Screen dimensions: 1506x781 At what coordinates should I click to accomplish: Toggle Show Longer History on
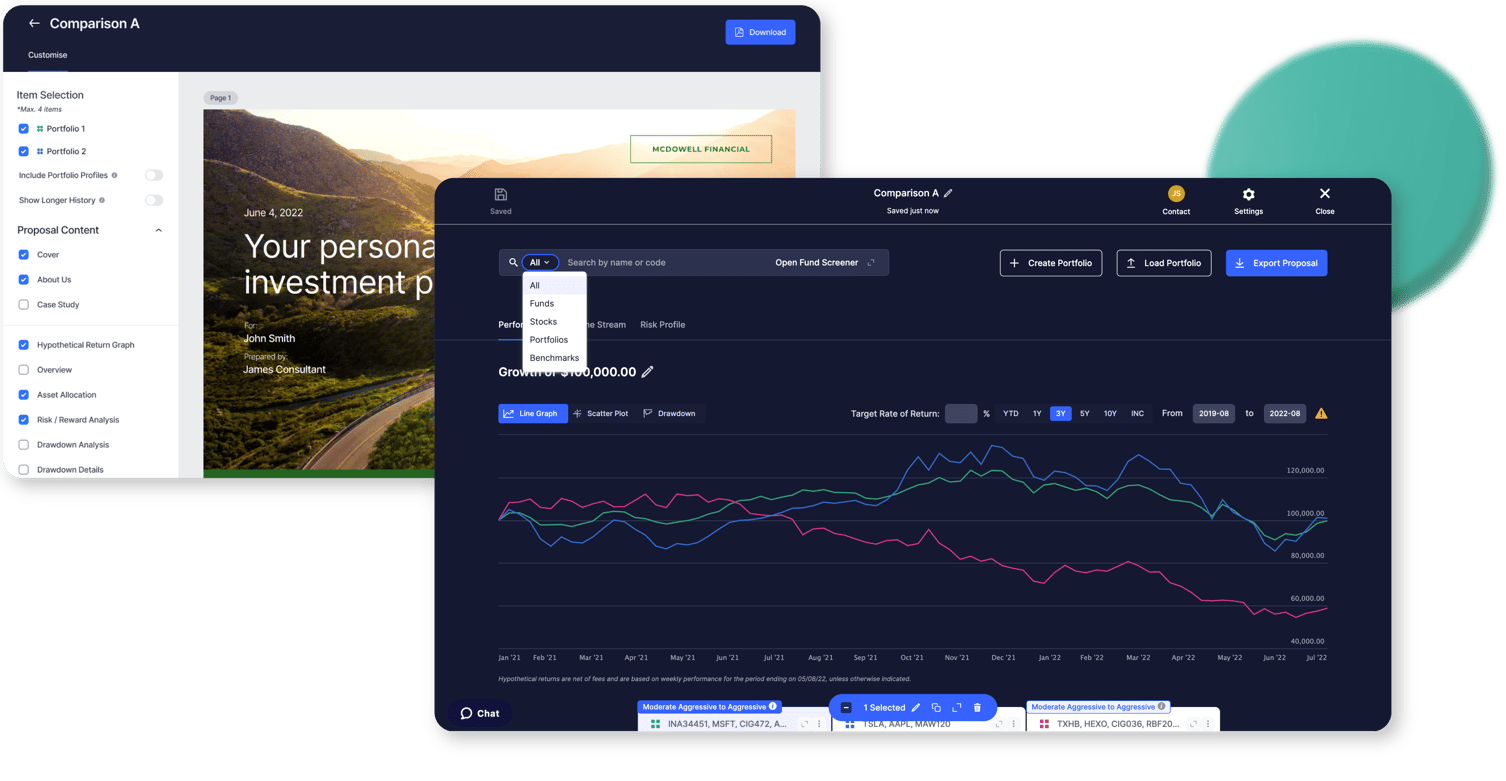click(153, 200)
